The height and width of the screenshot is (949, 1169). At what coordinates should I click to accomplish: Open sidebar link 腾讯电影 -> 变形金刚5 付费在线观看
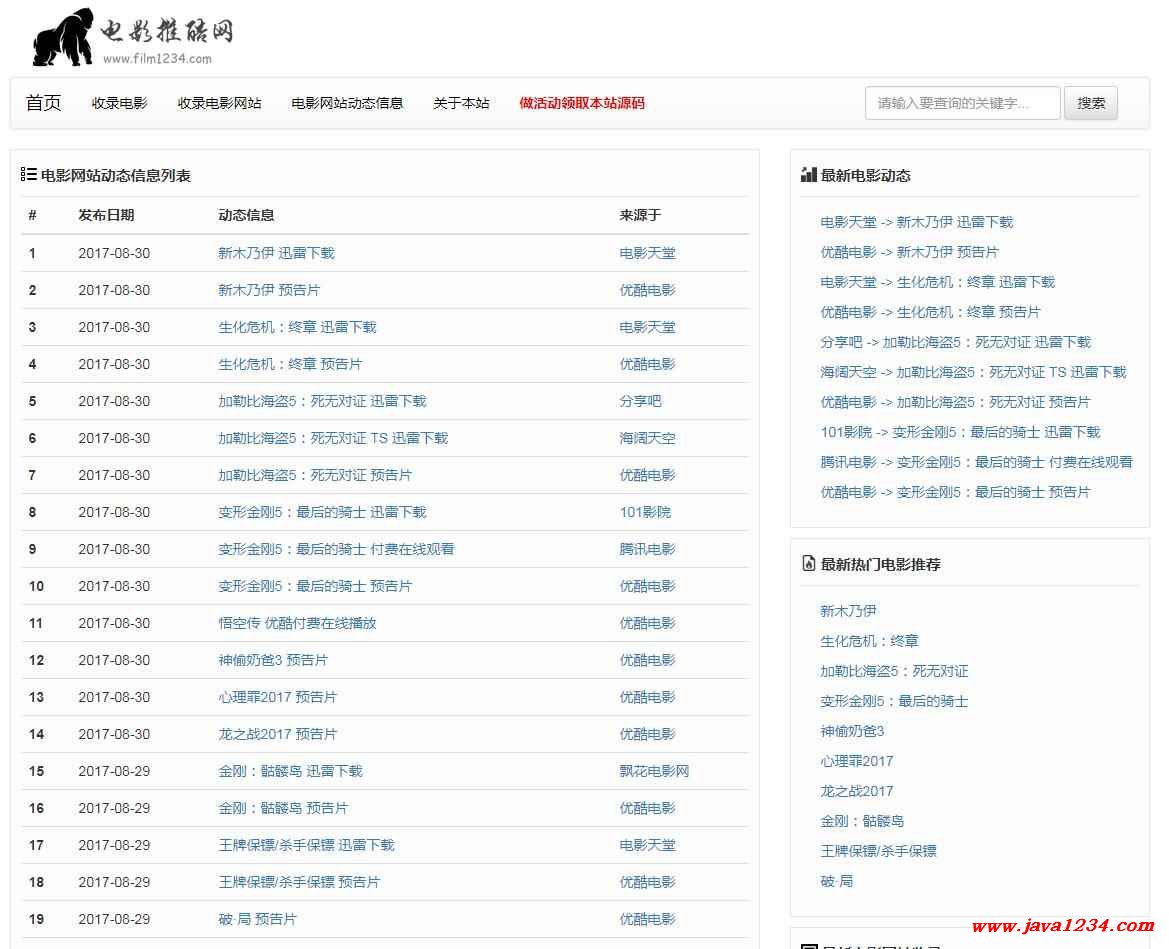(x=976, y=462)
